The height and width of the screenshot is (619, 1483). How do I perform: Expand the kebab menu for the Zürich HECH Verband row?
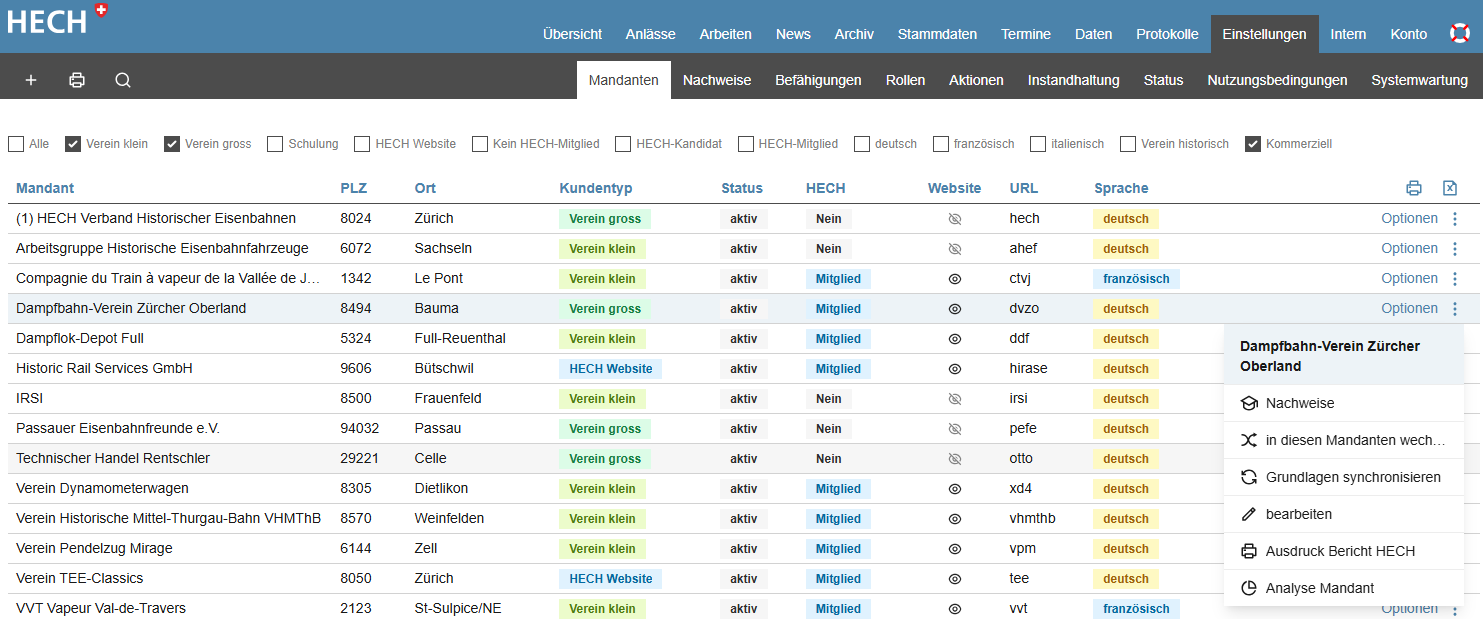(x=1455, y=219)
